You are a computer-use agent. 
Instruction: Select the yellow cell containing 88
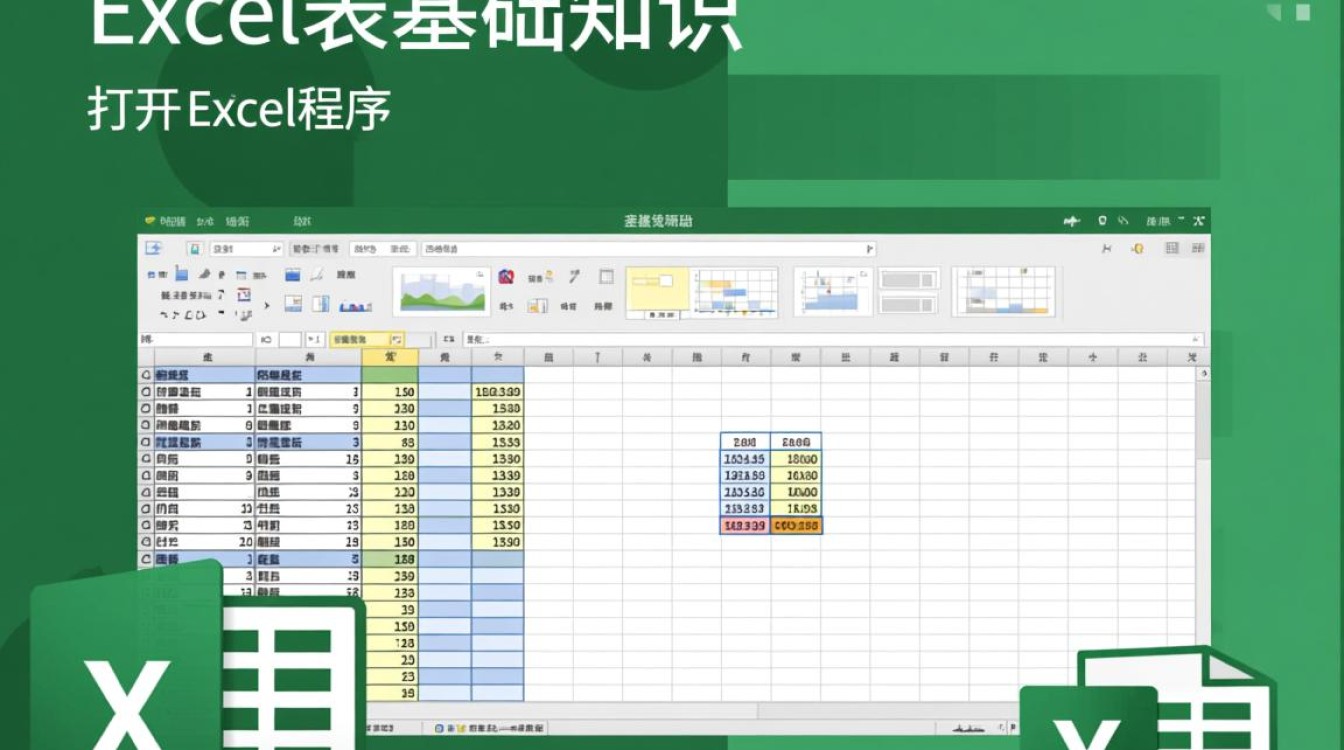coord(390,442)
